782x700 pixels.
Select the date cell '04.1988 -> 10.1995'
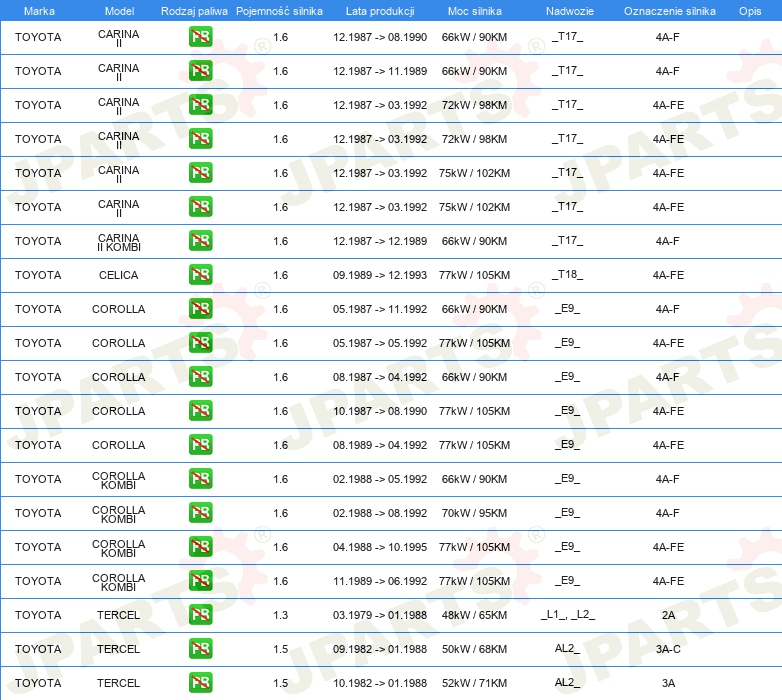coord(380,547)
